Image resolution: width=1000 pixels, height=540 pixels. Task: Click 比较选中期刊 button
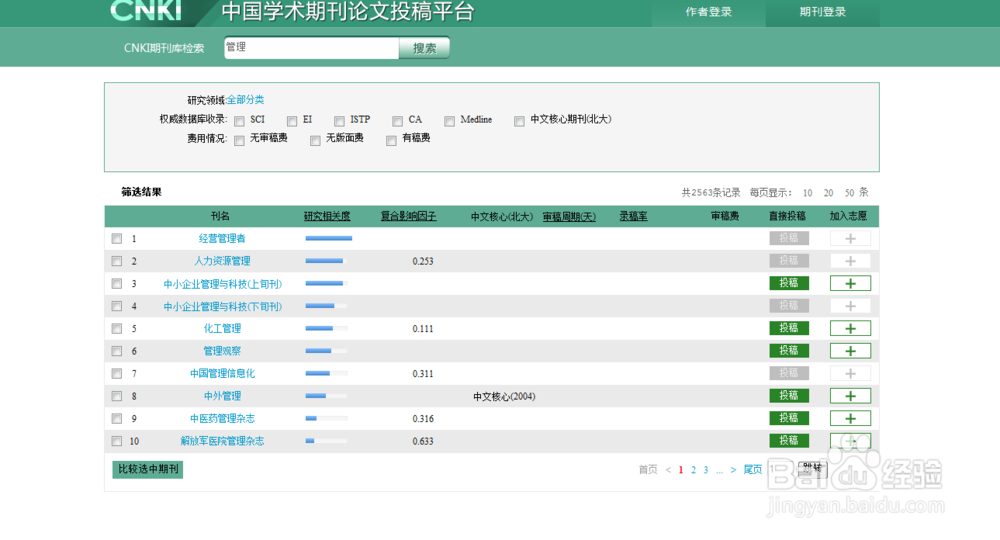coord(148,469)
